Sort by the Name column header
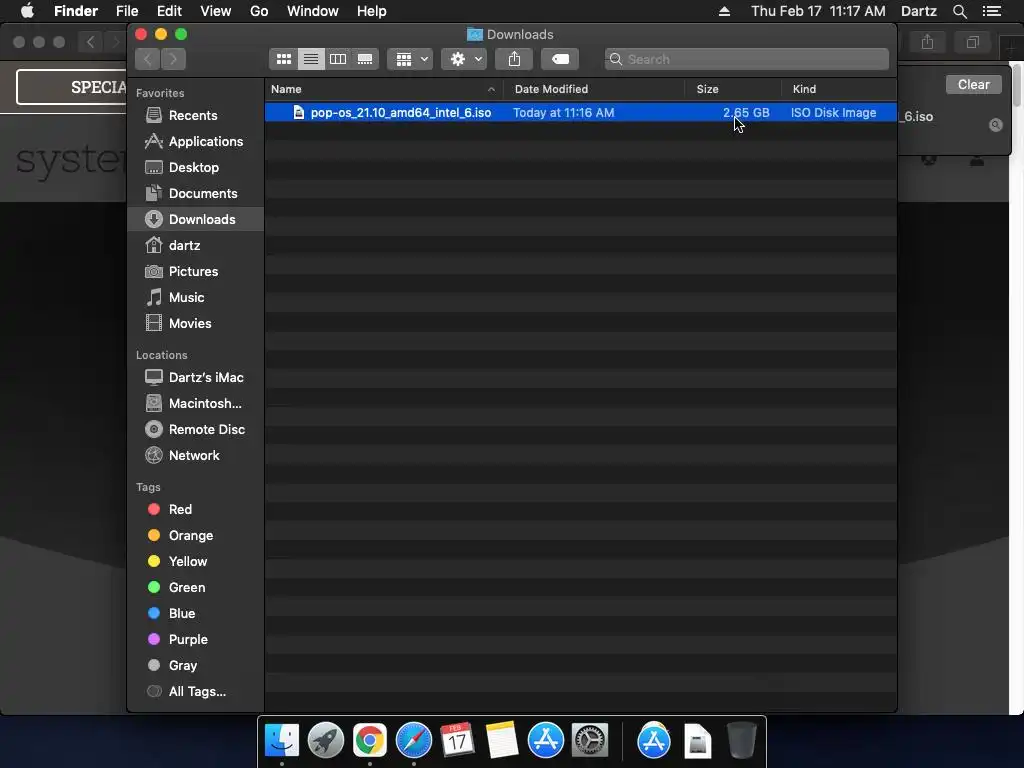This screenshot has height=768, width=1024. point(383,89)
